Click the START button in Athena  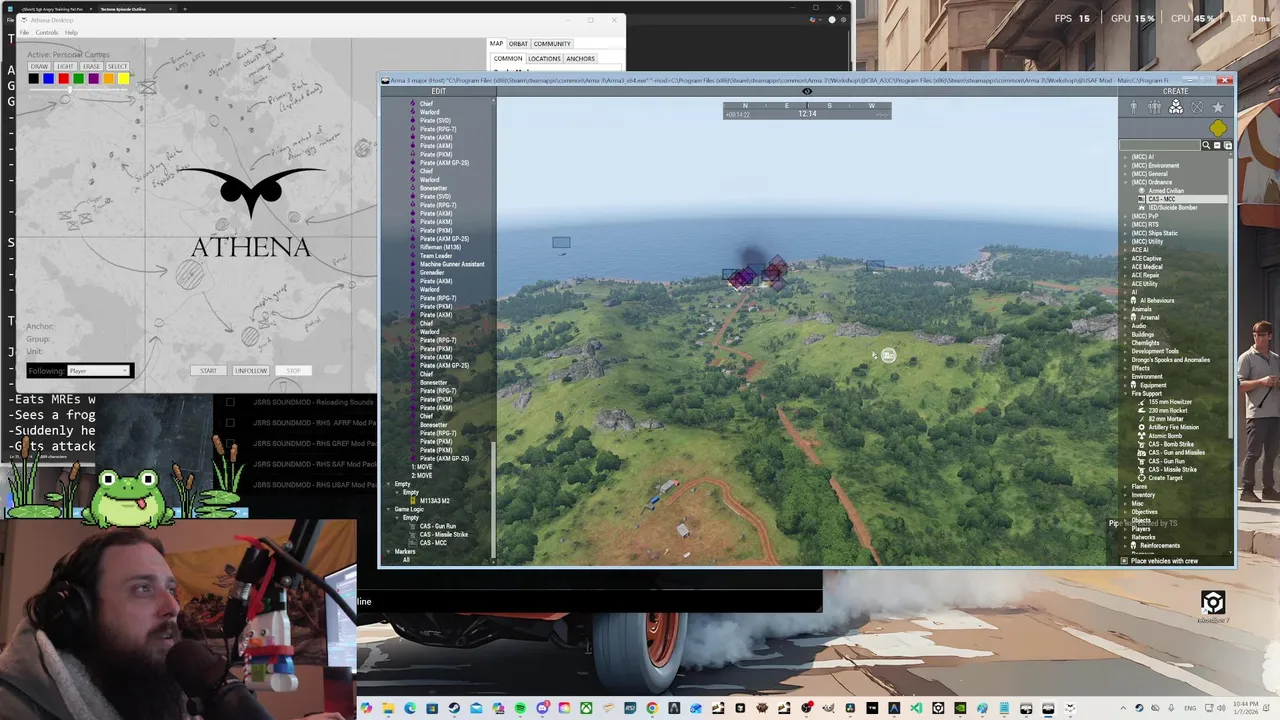208,371
